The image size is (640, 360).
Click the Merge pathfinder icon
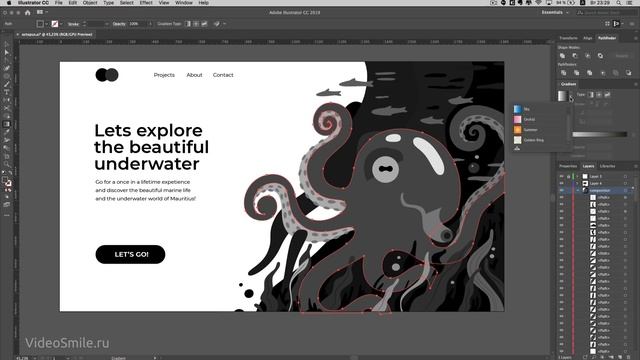click(589, 73)
